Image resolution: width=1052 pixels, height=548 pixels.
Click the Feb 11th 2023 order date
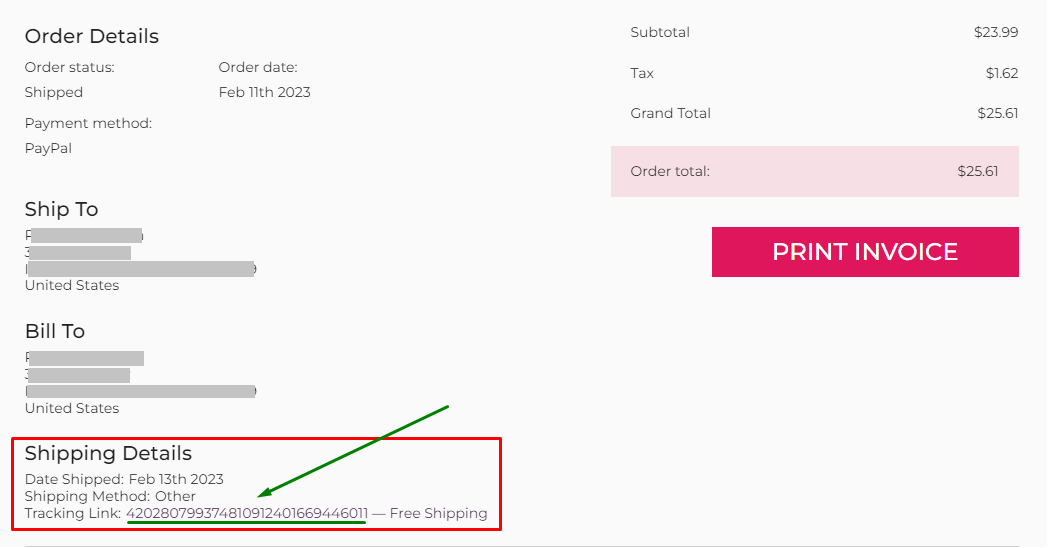[264, 92]
